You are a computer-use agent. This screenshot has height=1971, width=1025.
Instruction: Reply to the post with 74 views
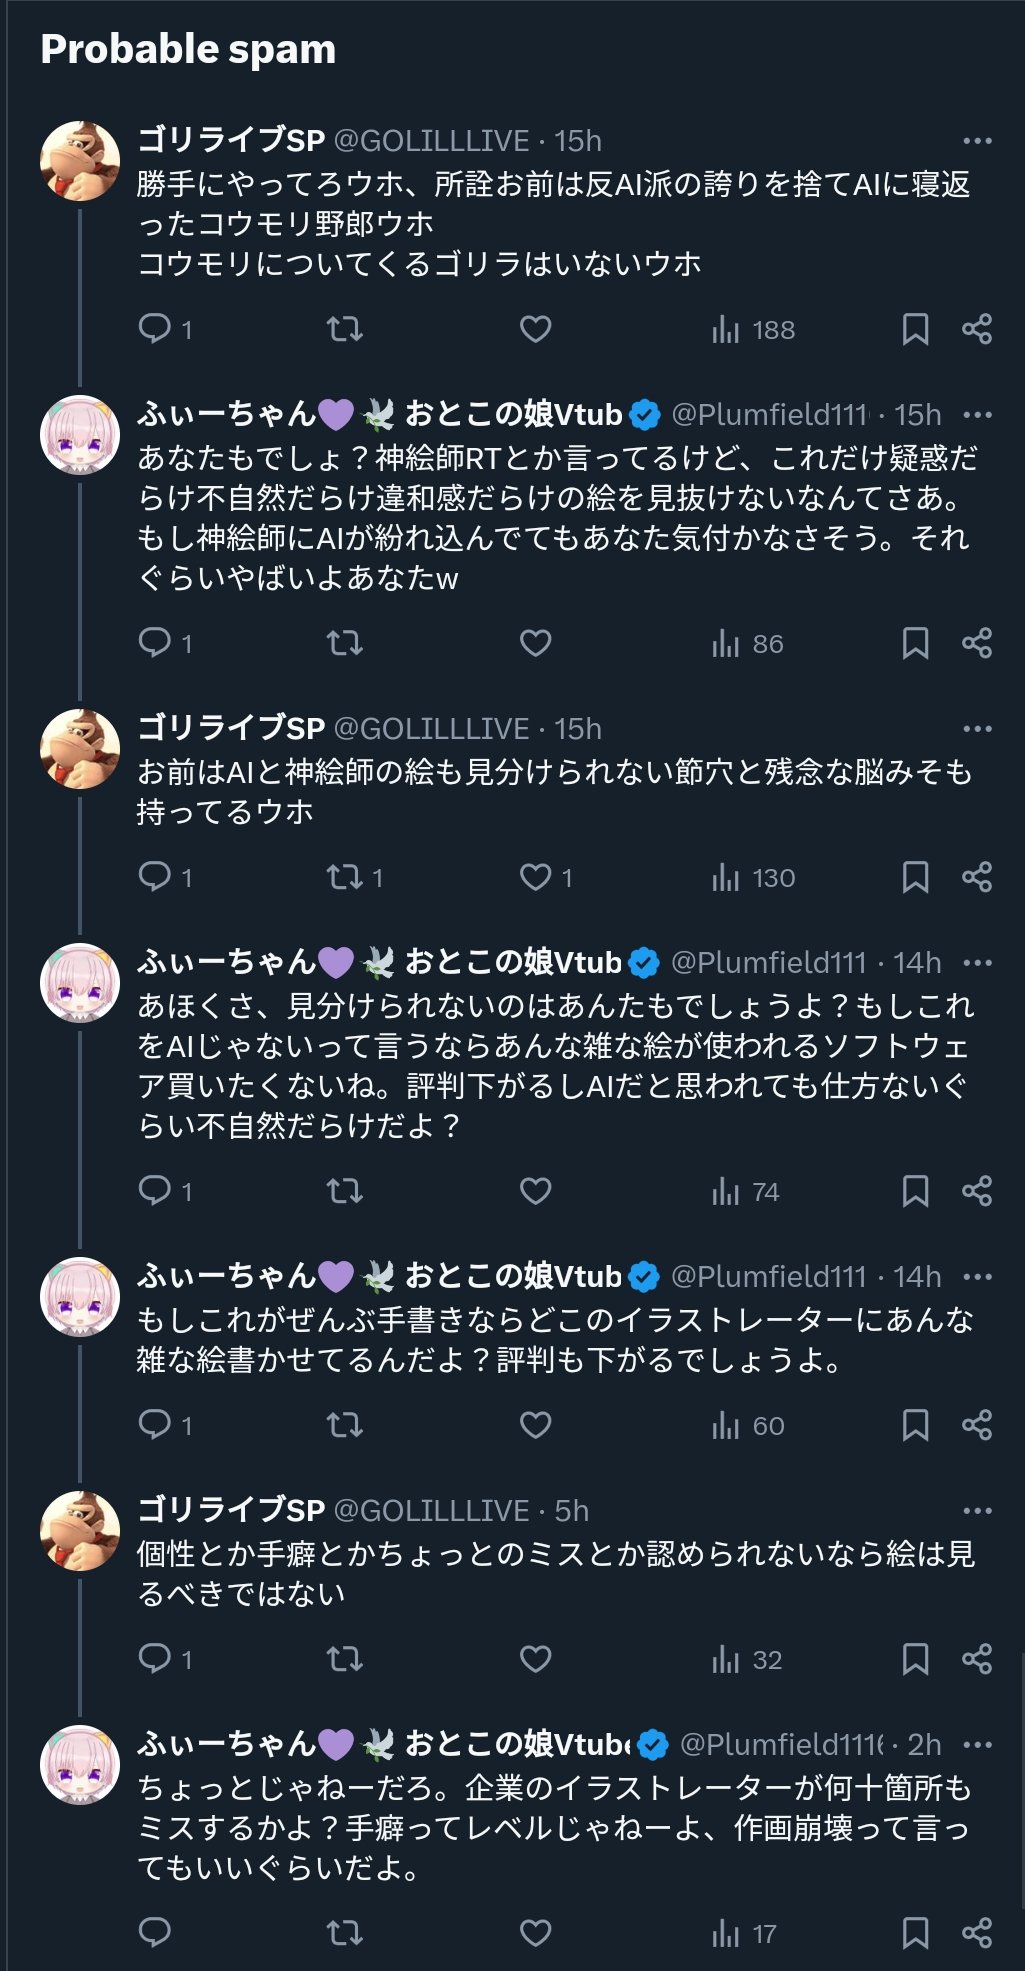[155, 1191]
